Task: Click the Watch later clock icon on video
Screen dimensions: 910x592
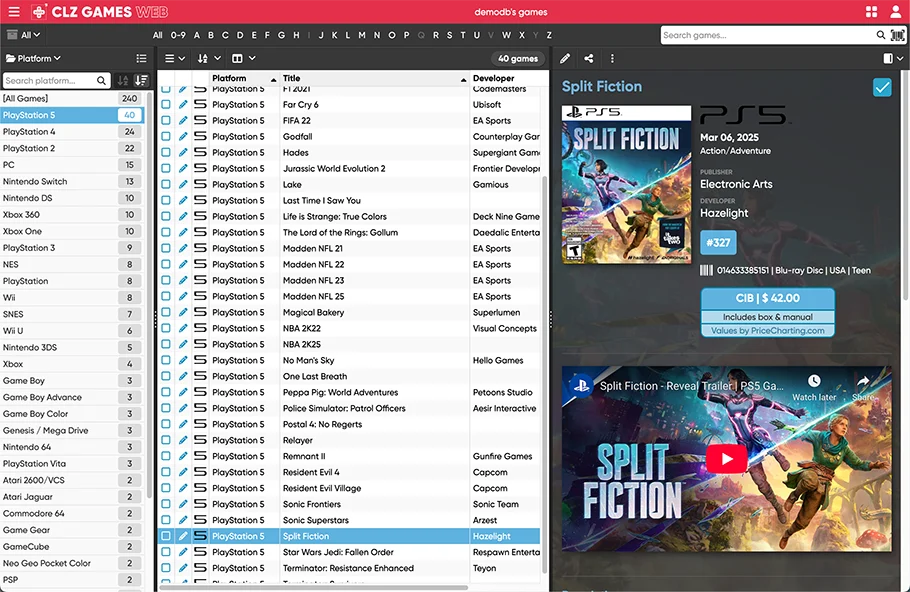Action: pos(814,381)
